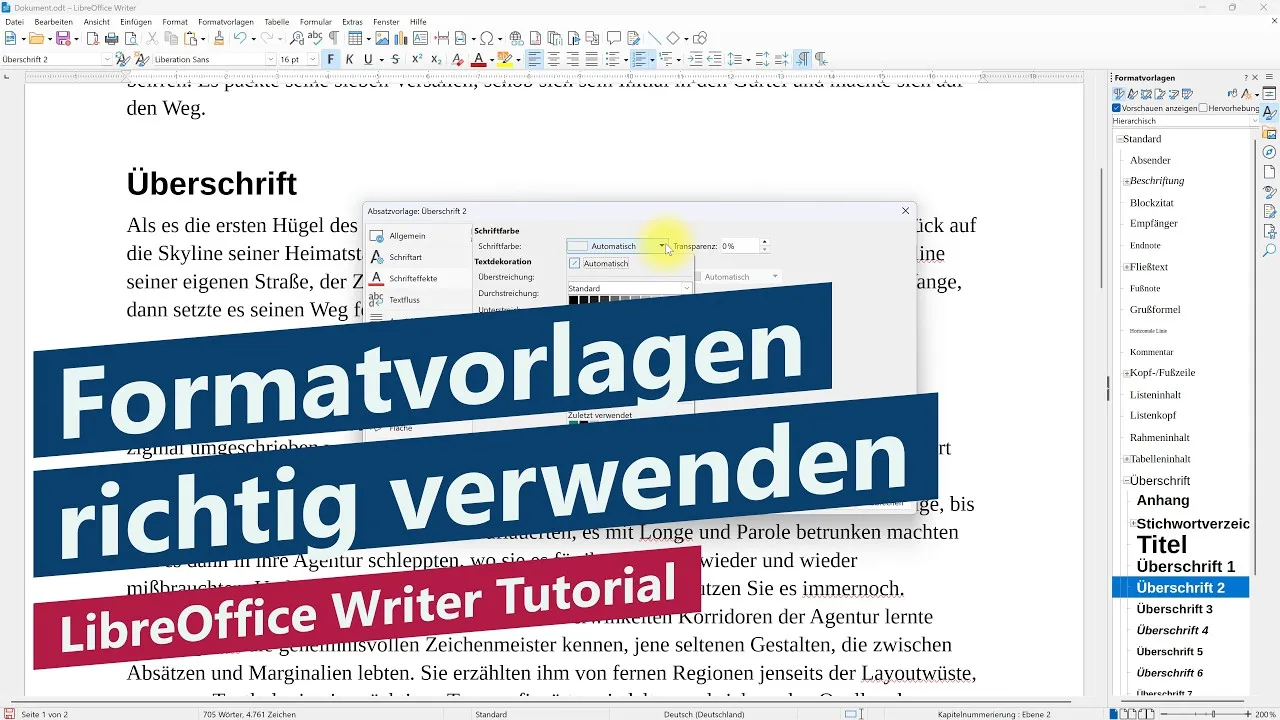Collapse the Überschrift style tree node
Image resolution: width=1280 pixels, height=720 pixels.
coord(1126,481)
